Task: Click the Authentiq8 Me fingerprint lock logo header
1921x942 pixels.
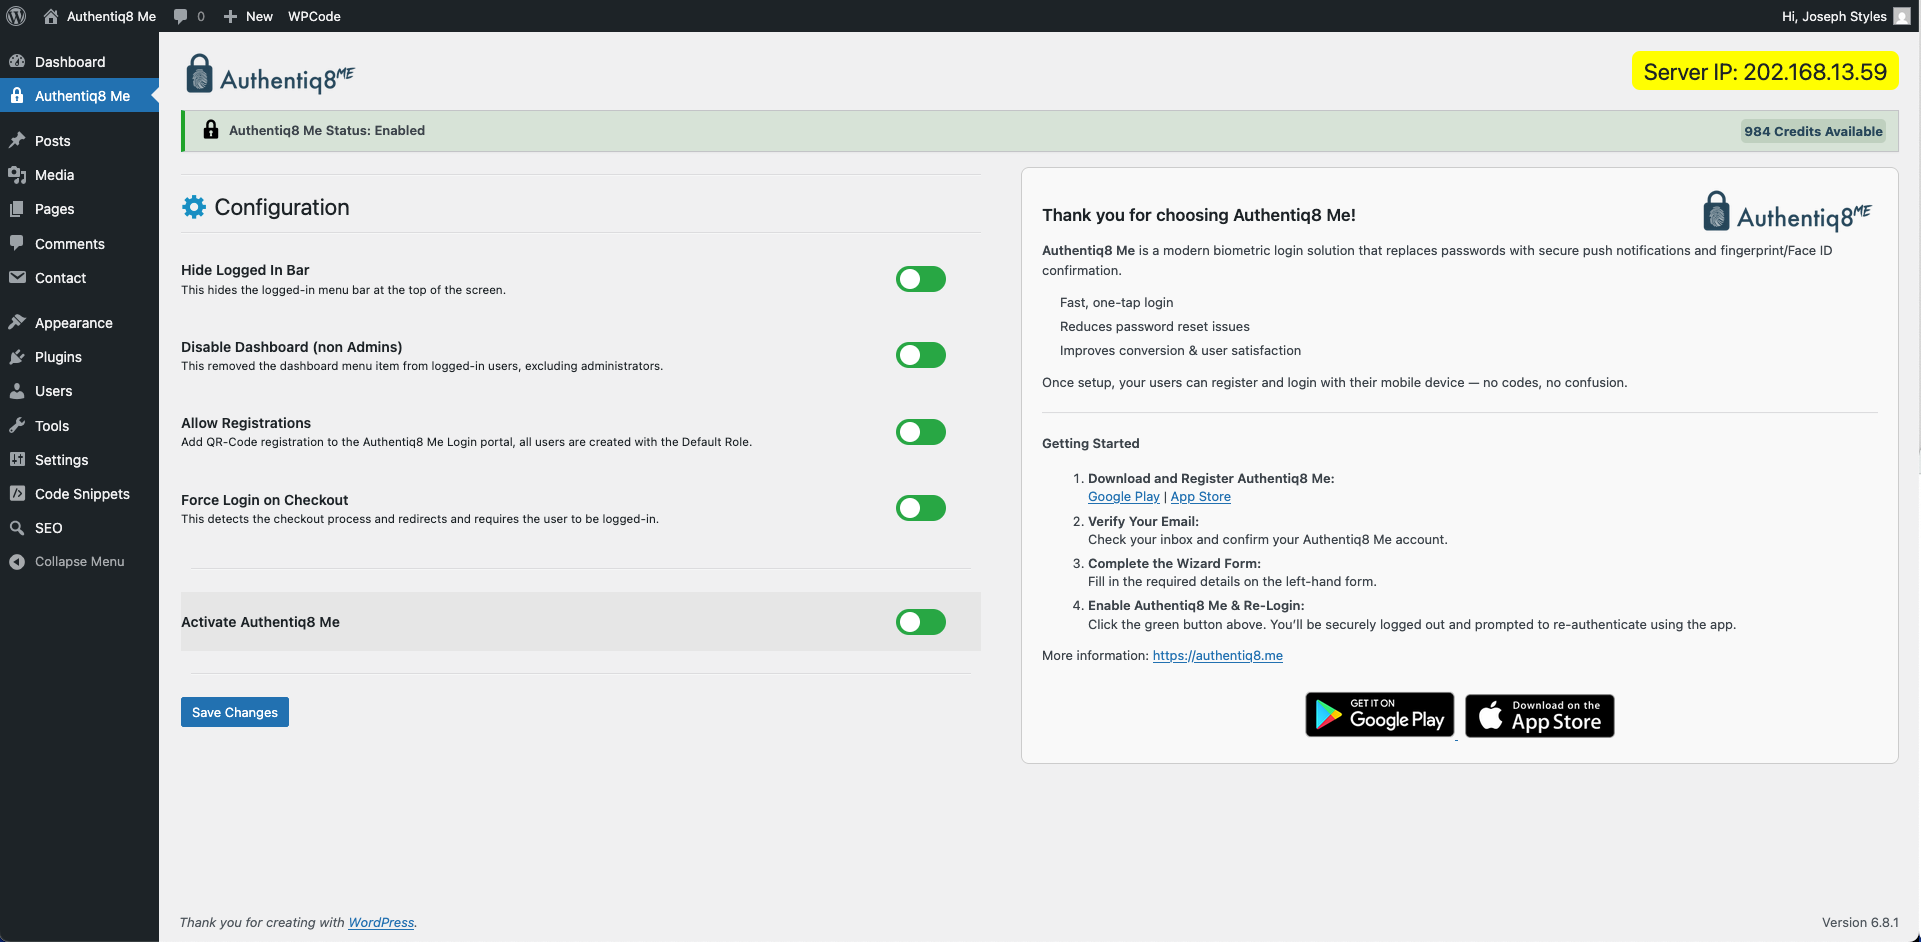Action: (x=270, y=74)
